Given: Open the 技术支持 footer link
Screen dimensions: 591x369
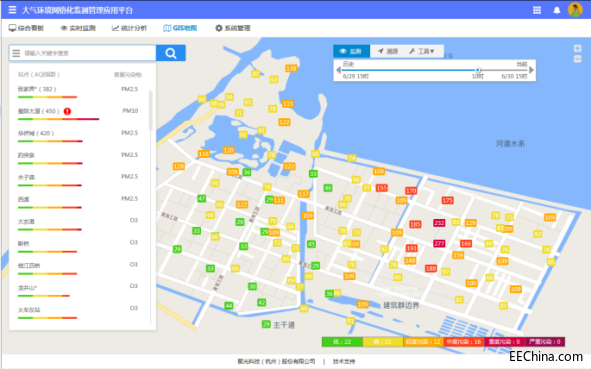Looking at the screenshot, I should [344, 361].
